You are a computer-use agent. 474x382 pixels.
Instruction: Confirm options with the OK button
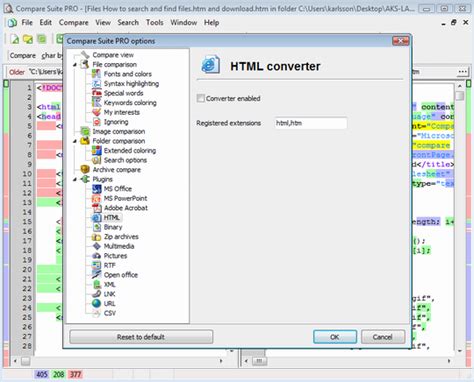pyautogui.click(x=335, y=337)
